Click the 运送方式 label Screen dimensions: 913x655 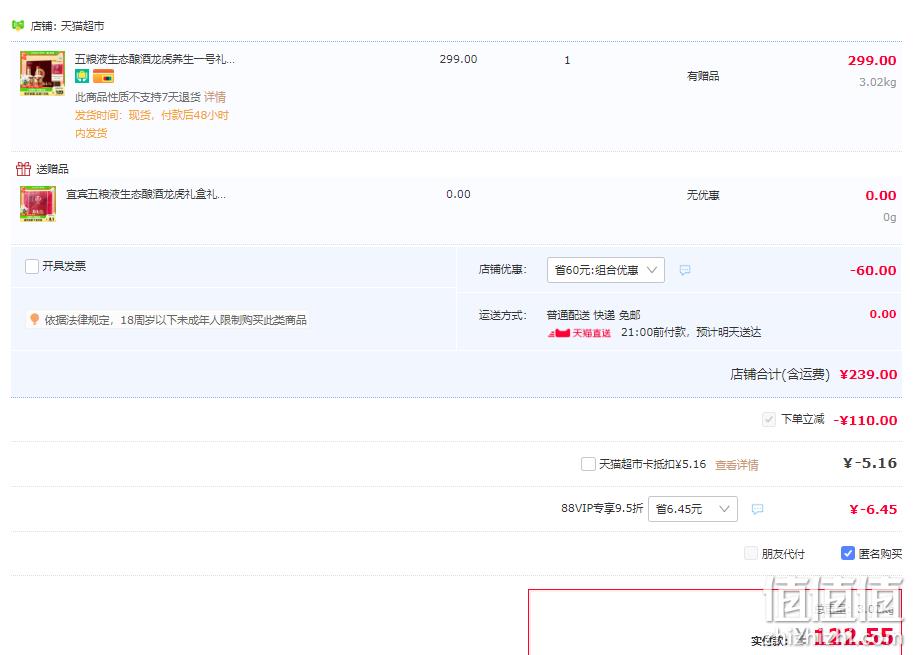(x=502, y=315)
